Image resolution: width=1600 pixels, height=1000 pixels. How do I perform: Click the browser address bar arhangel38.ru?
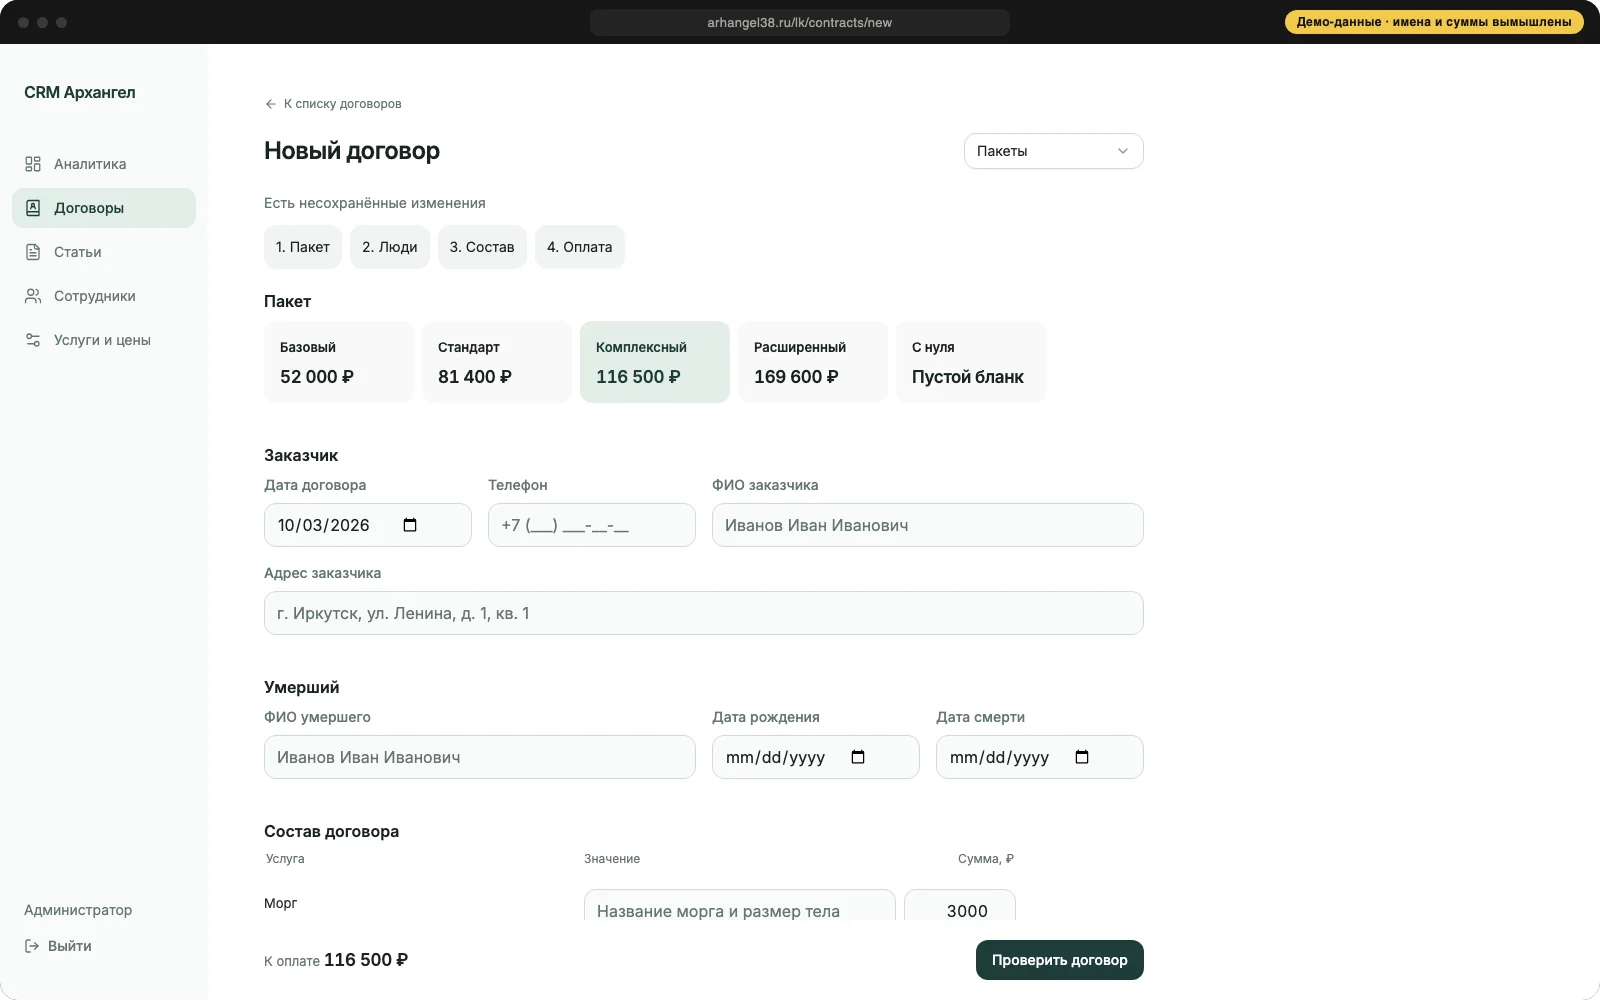pos(800,22)
